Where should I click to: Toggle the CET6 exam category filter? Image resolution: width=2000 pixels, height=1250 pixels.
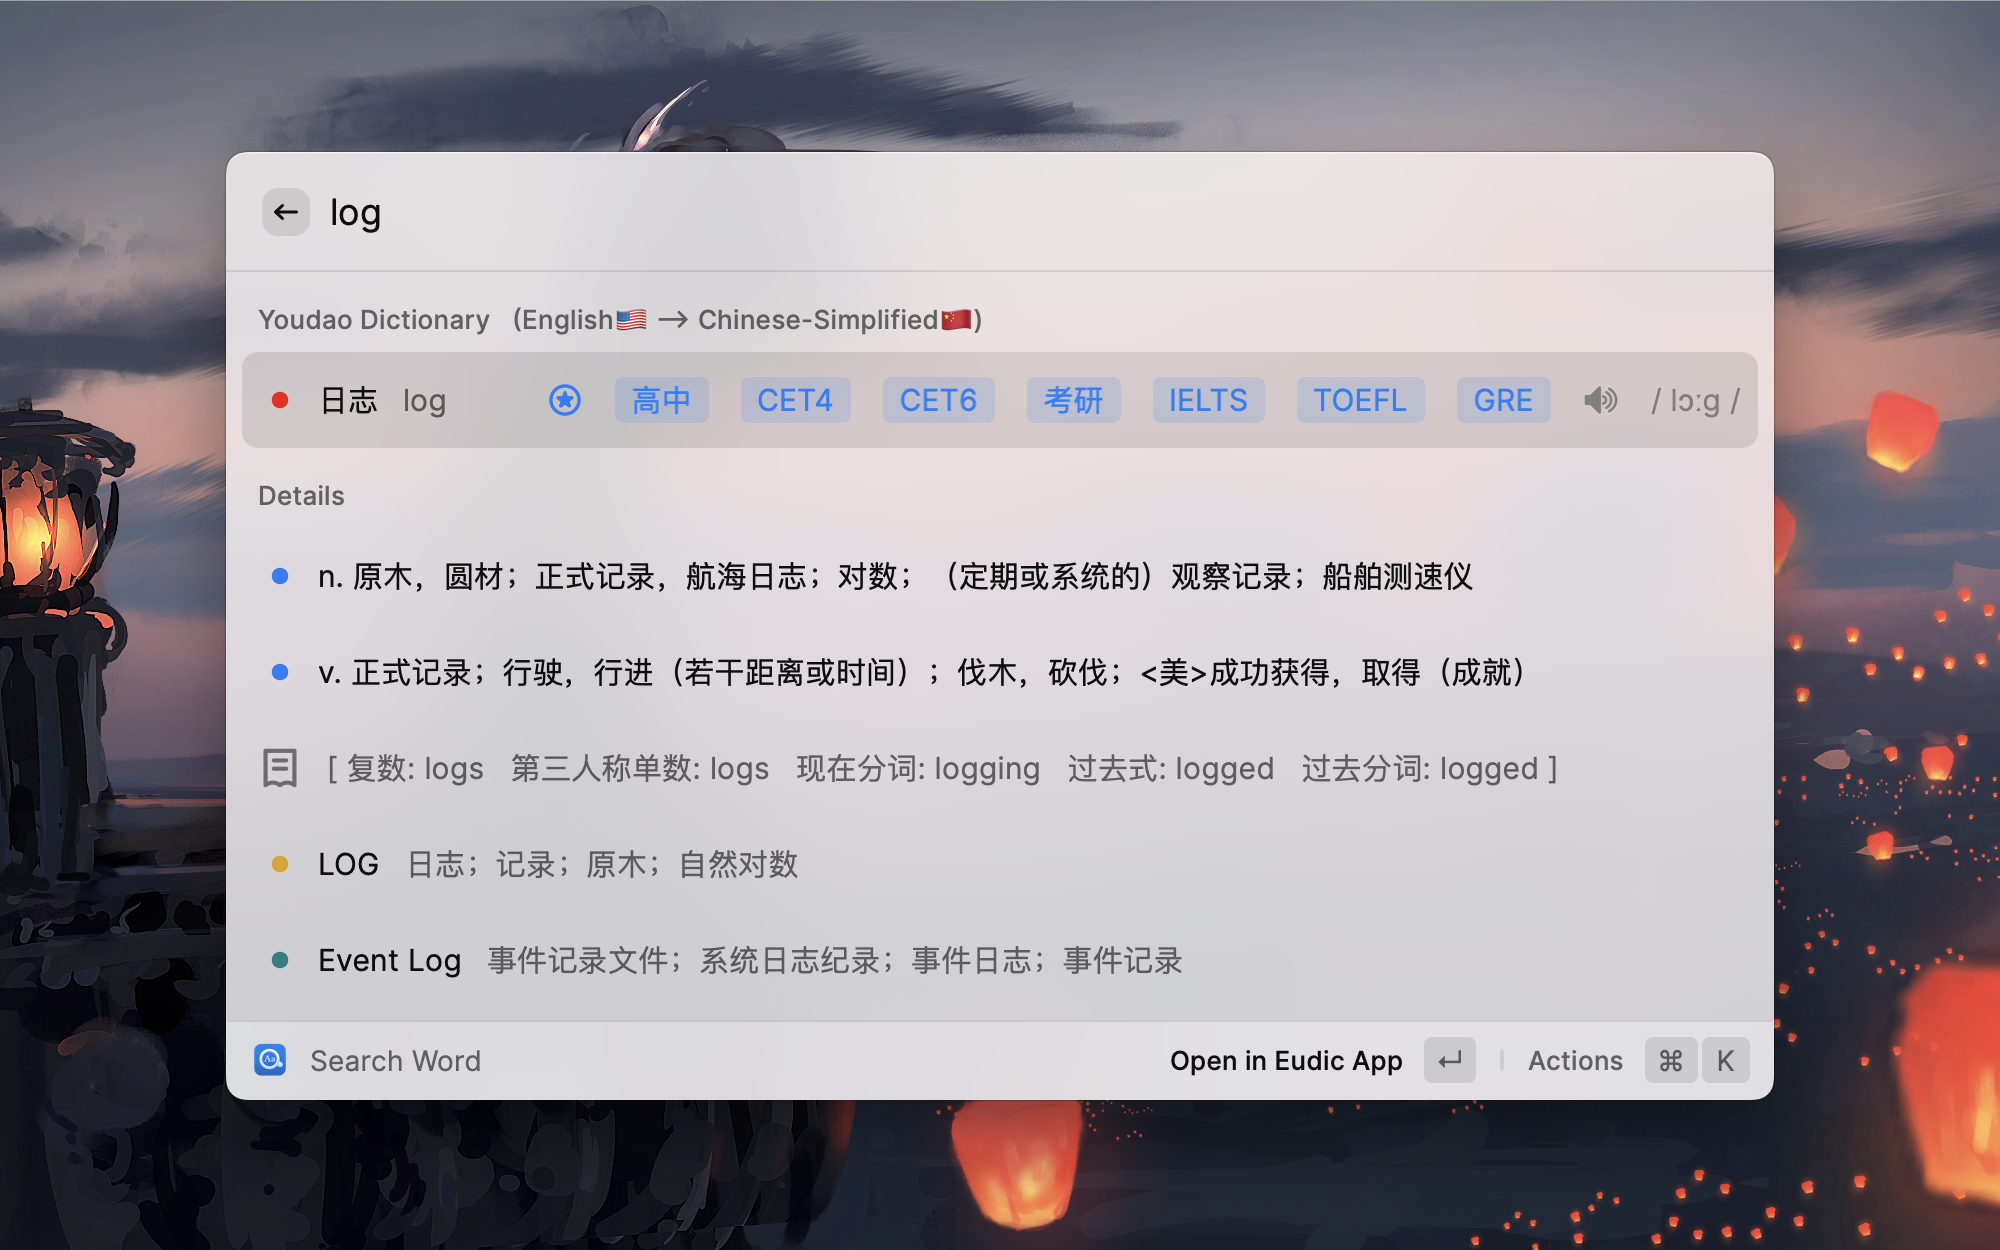point(937,400)
